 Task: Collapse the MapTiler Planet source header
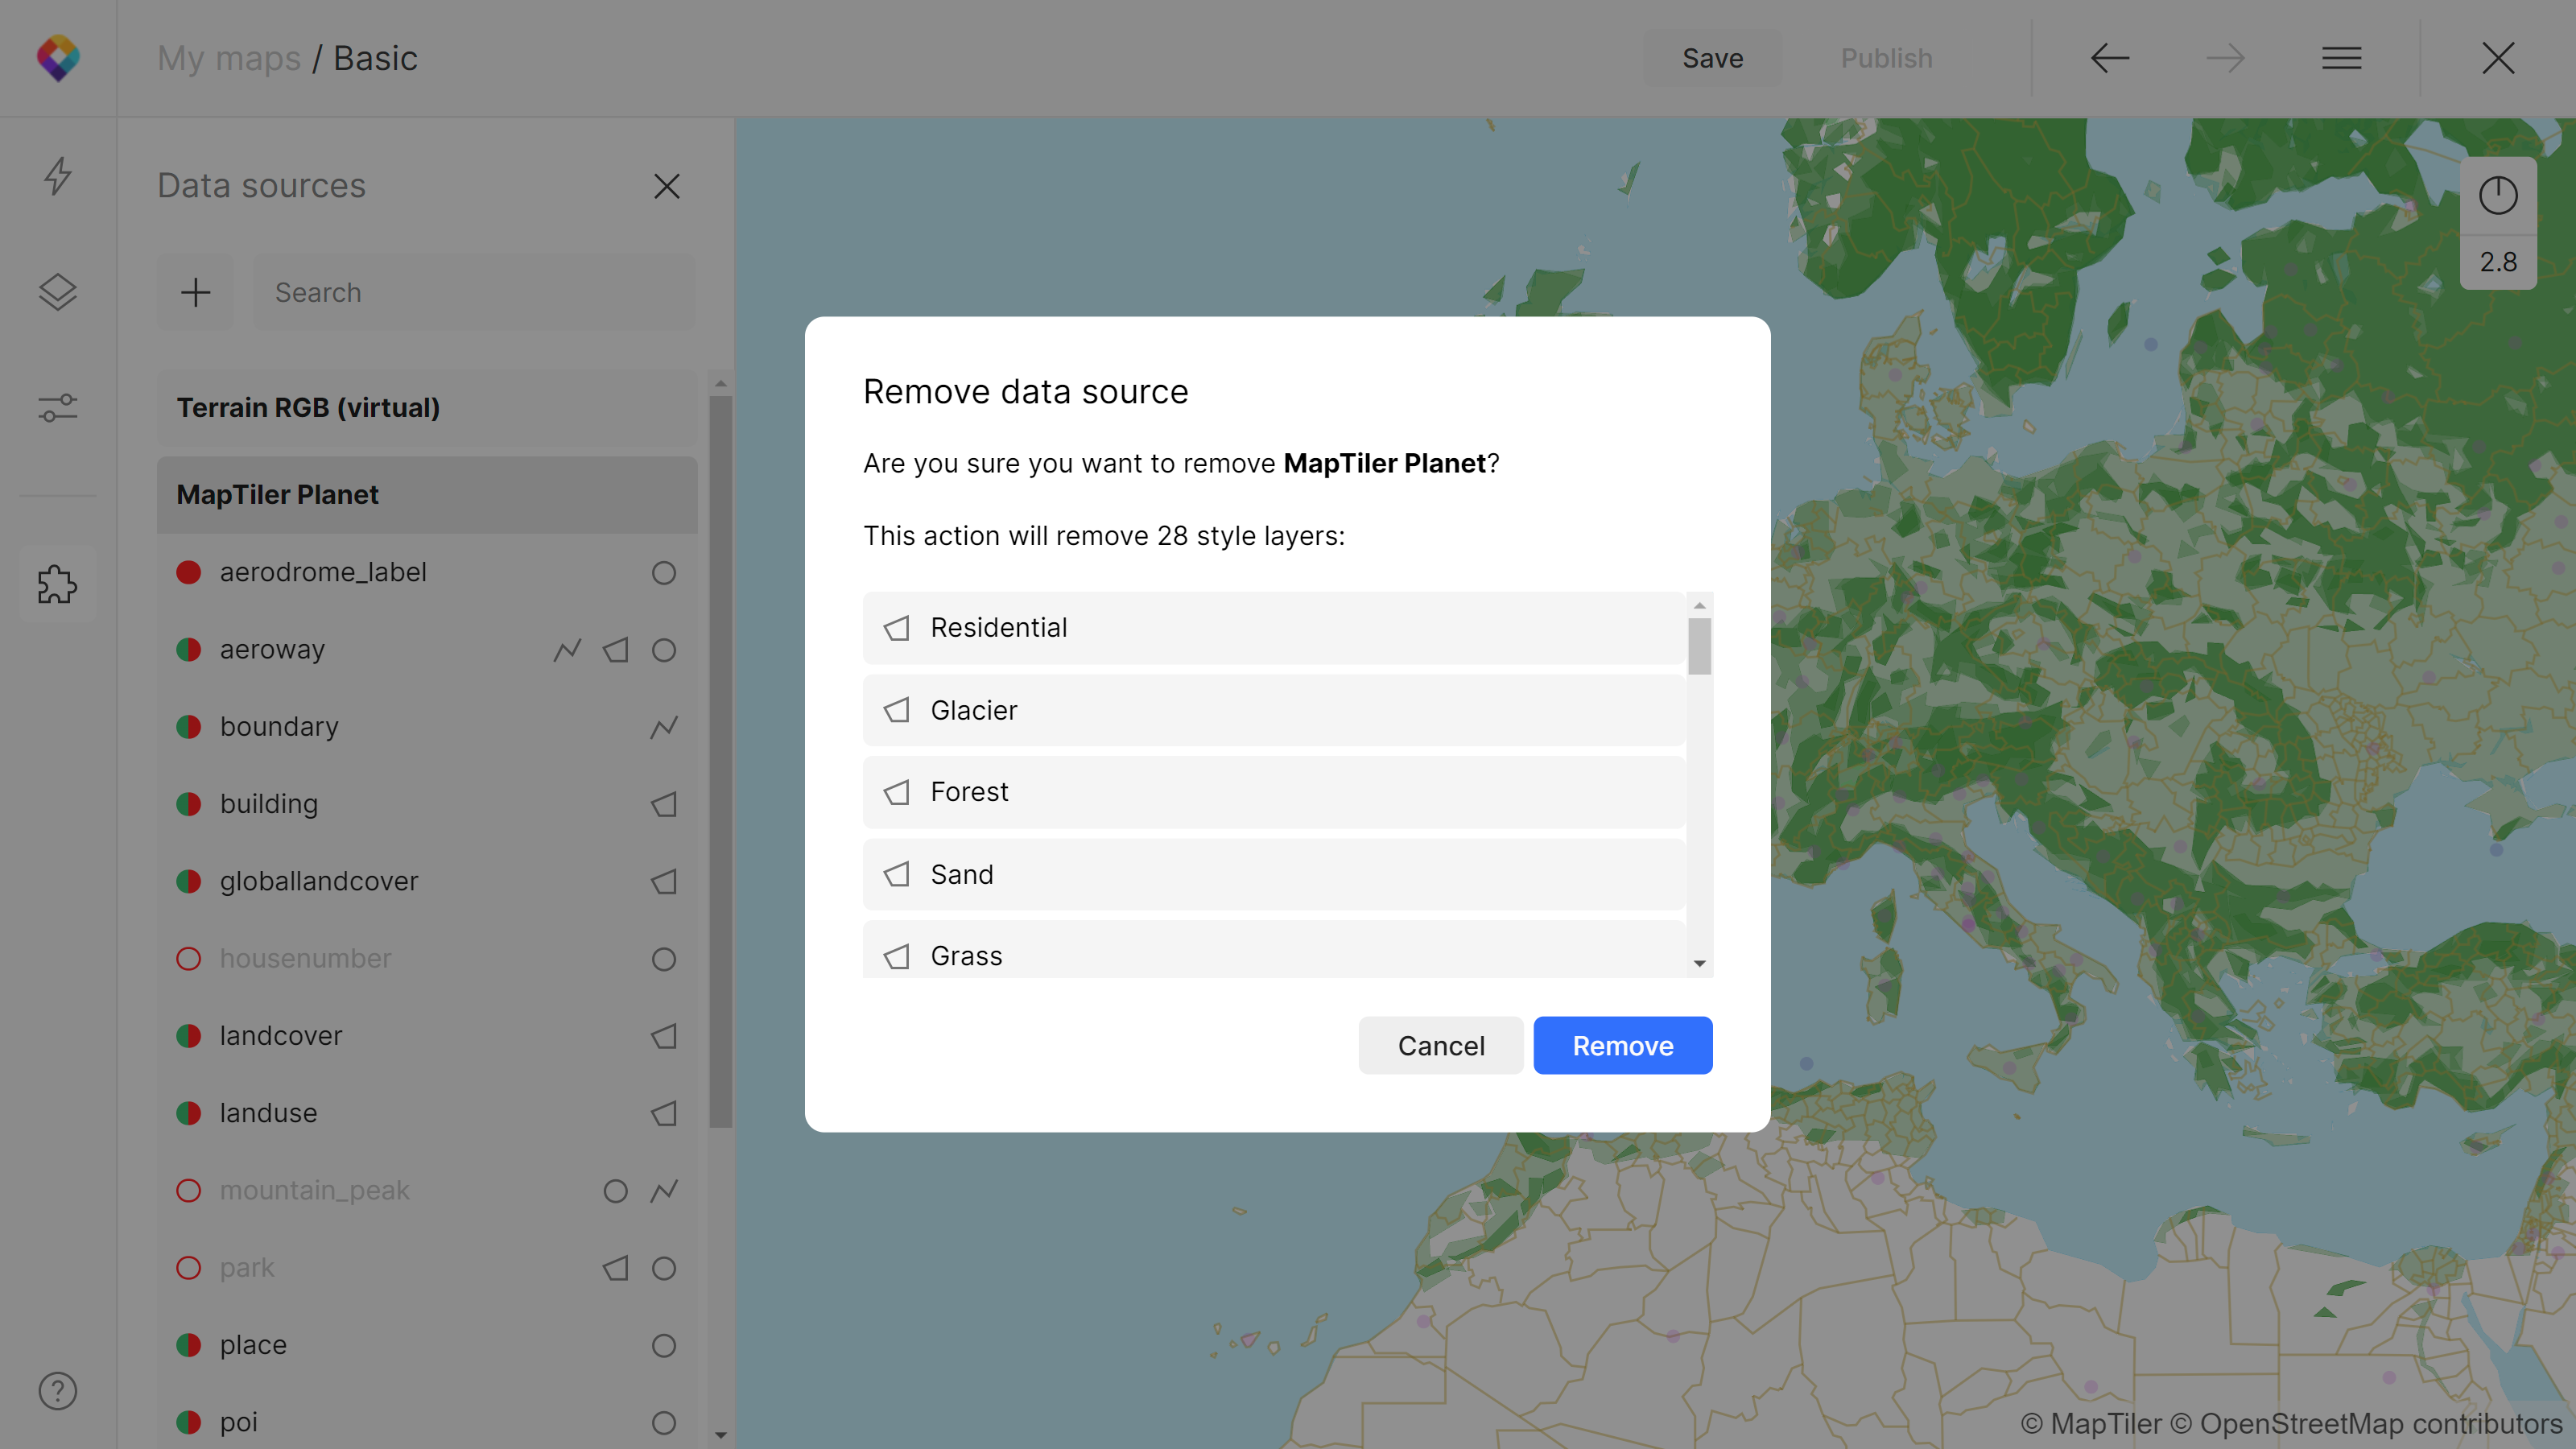(427, 495)
